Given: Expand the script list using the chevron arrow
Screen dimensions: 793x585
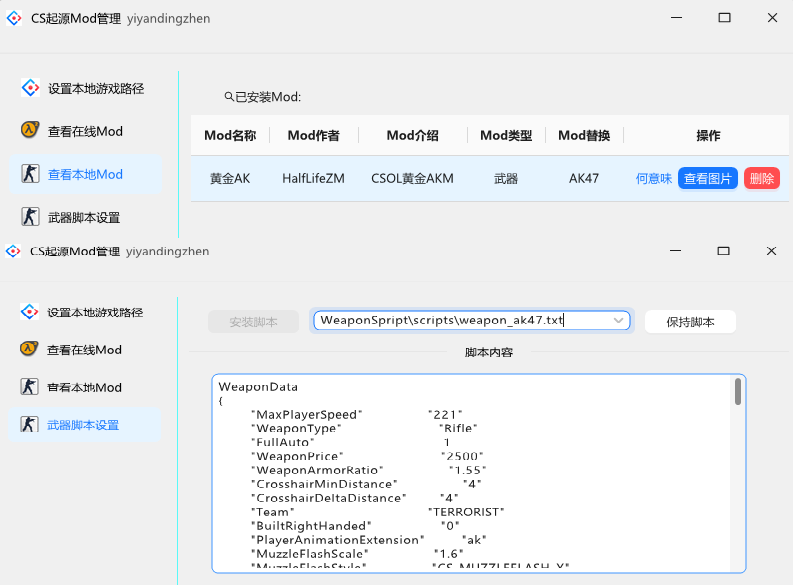Looking at the screenshot, I should (619, 321).
